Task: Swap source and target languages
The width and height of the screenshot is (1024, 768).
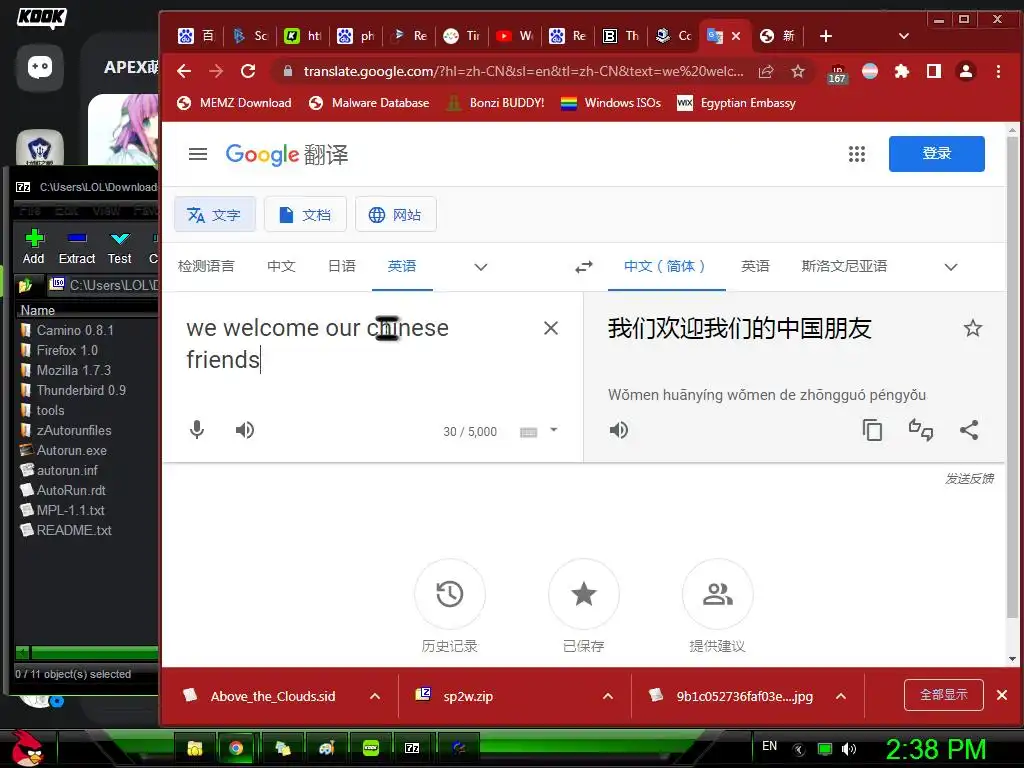Action: (584, 266)
